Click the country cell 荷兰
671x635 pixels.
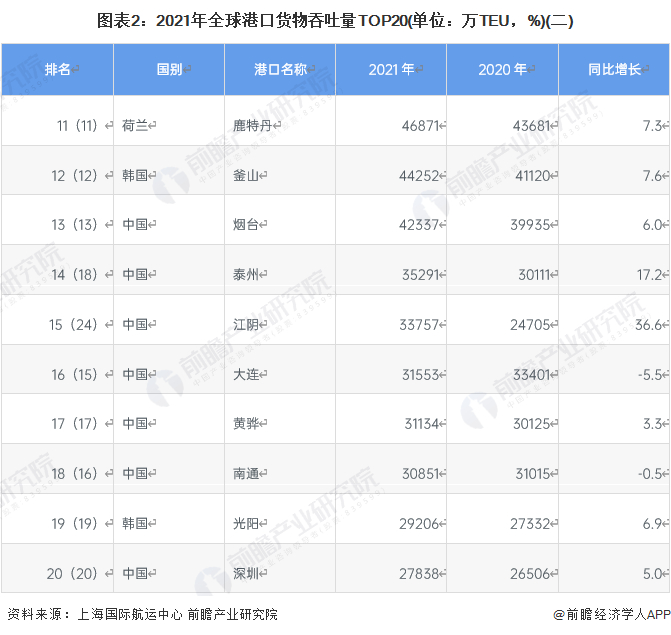(135, 126)
